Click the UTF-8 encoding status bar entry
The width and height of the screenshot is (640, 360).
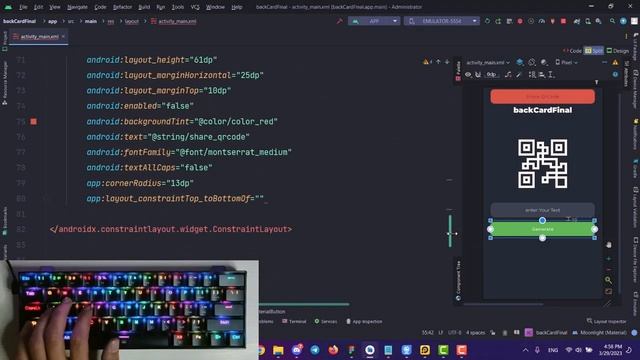click(x=454, y=333)
